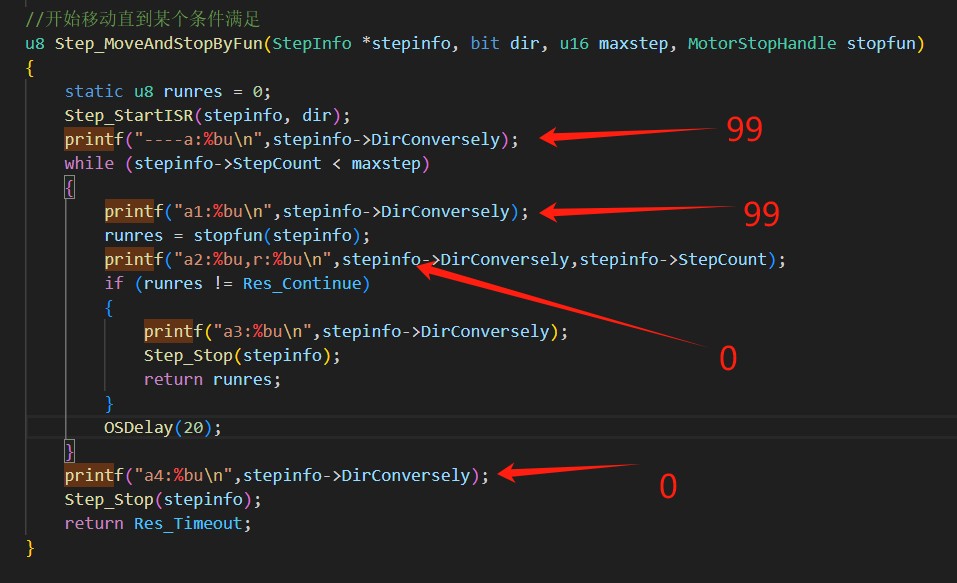Click the closing brace of while loop
Viewport: 957px width, 583px height.
(70, 452)
